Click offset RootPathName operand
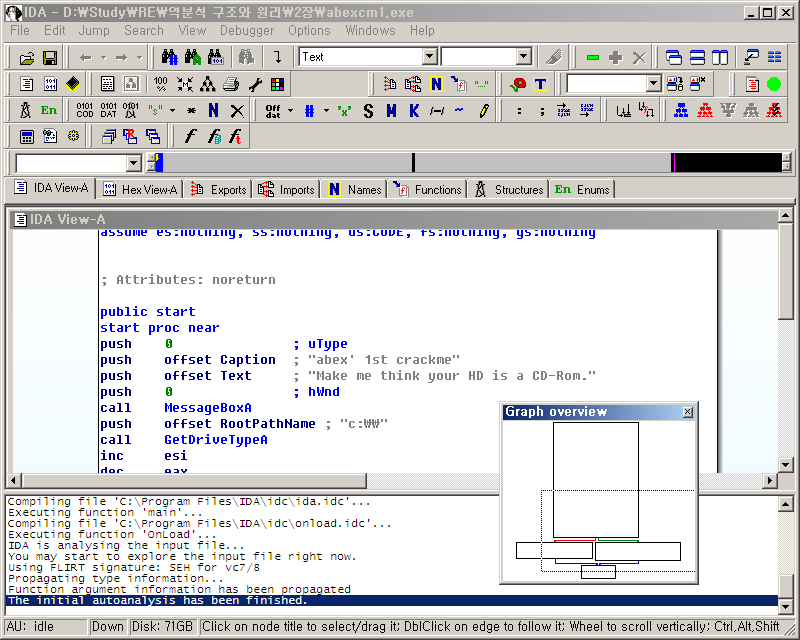 240,424
